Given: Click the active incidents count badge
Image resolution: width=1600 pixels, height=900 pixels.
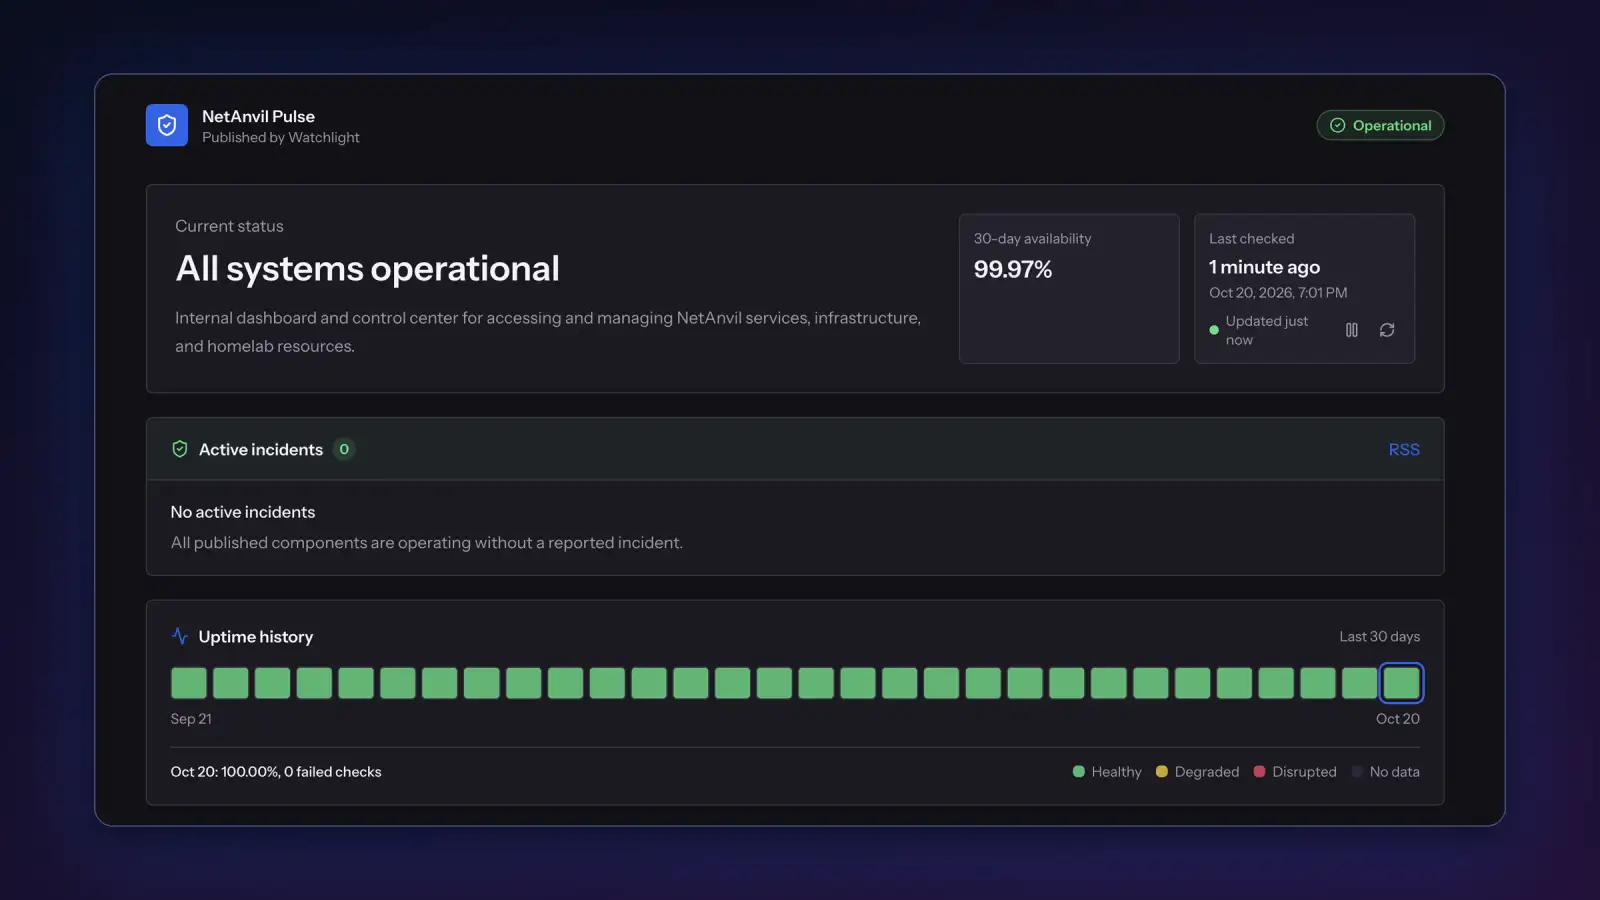Looking at the screenshot, I should pyautogui.click(x=344, y=449).
